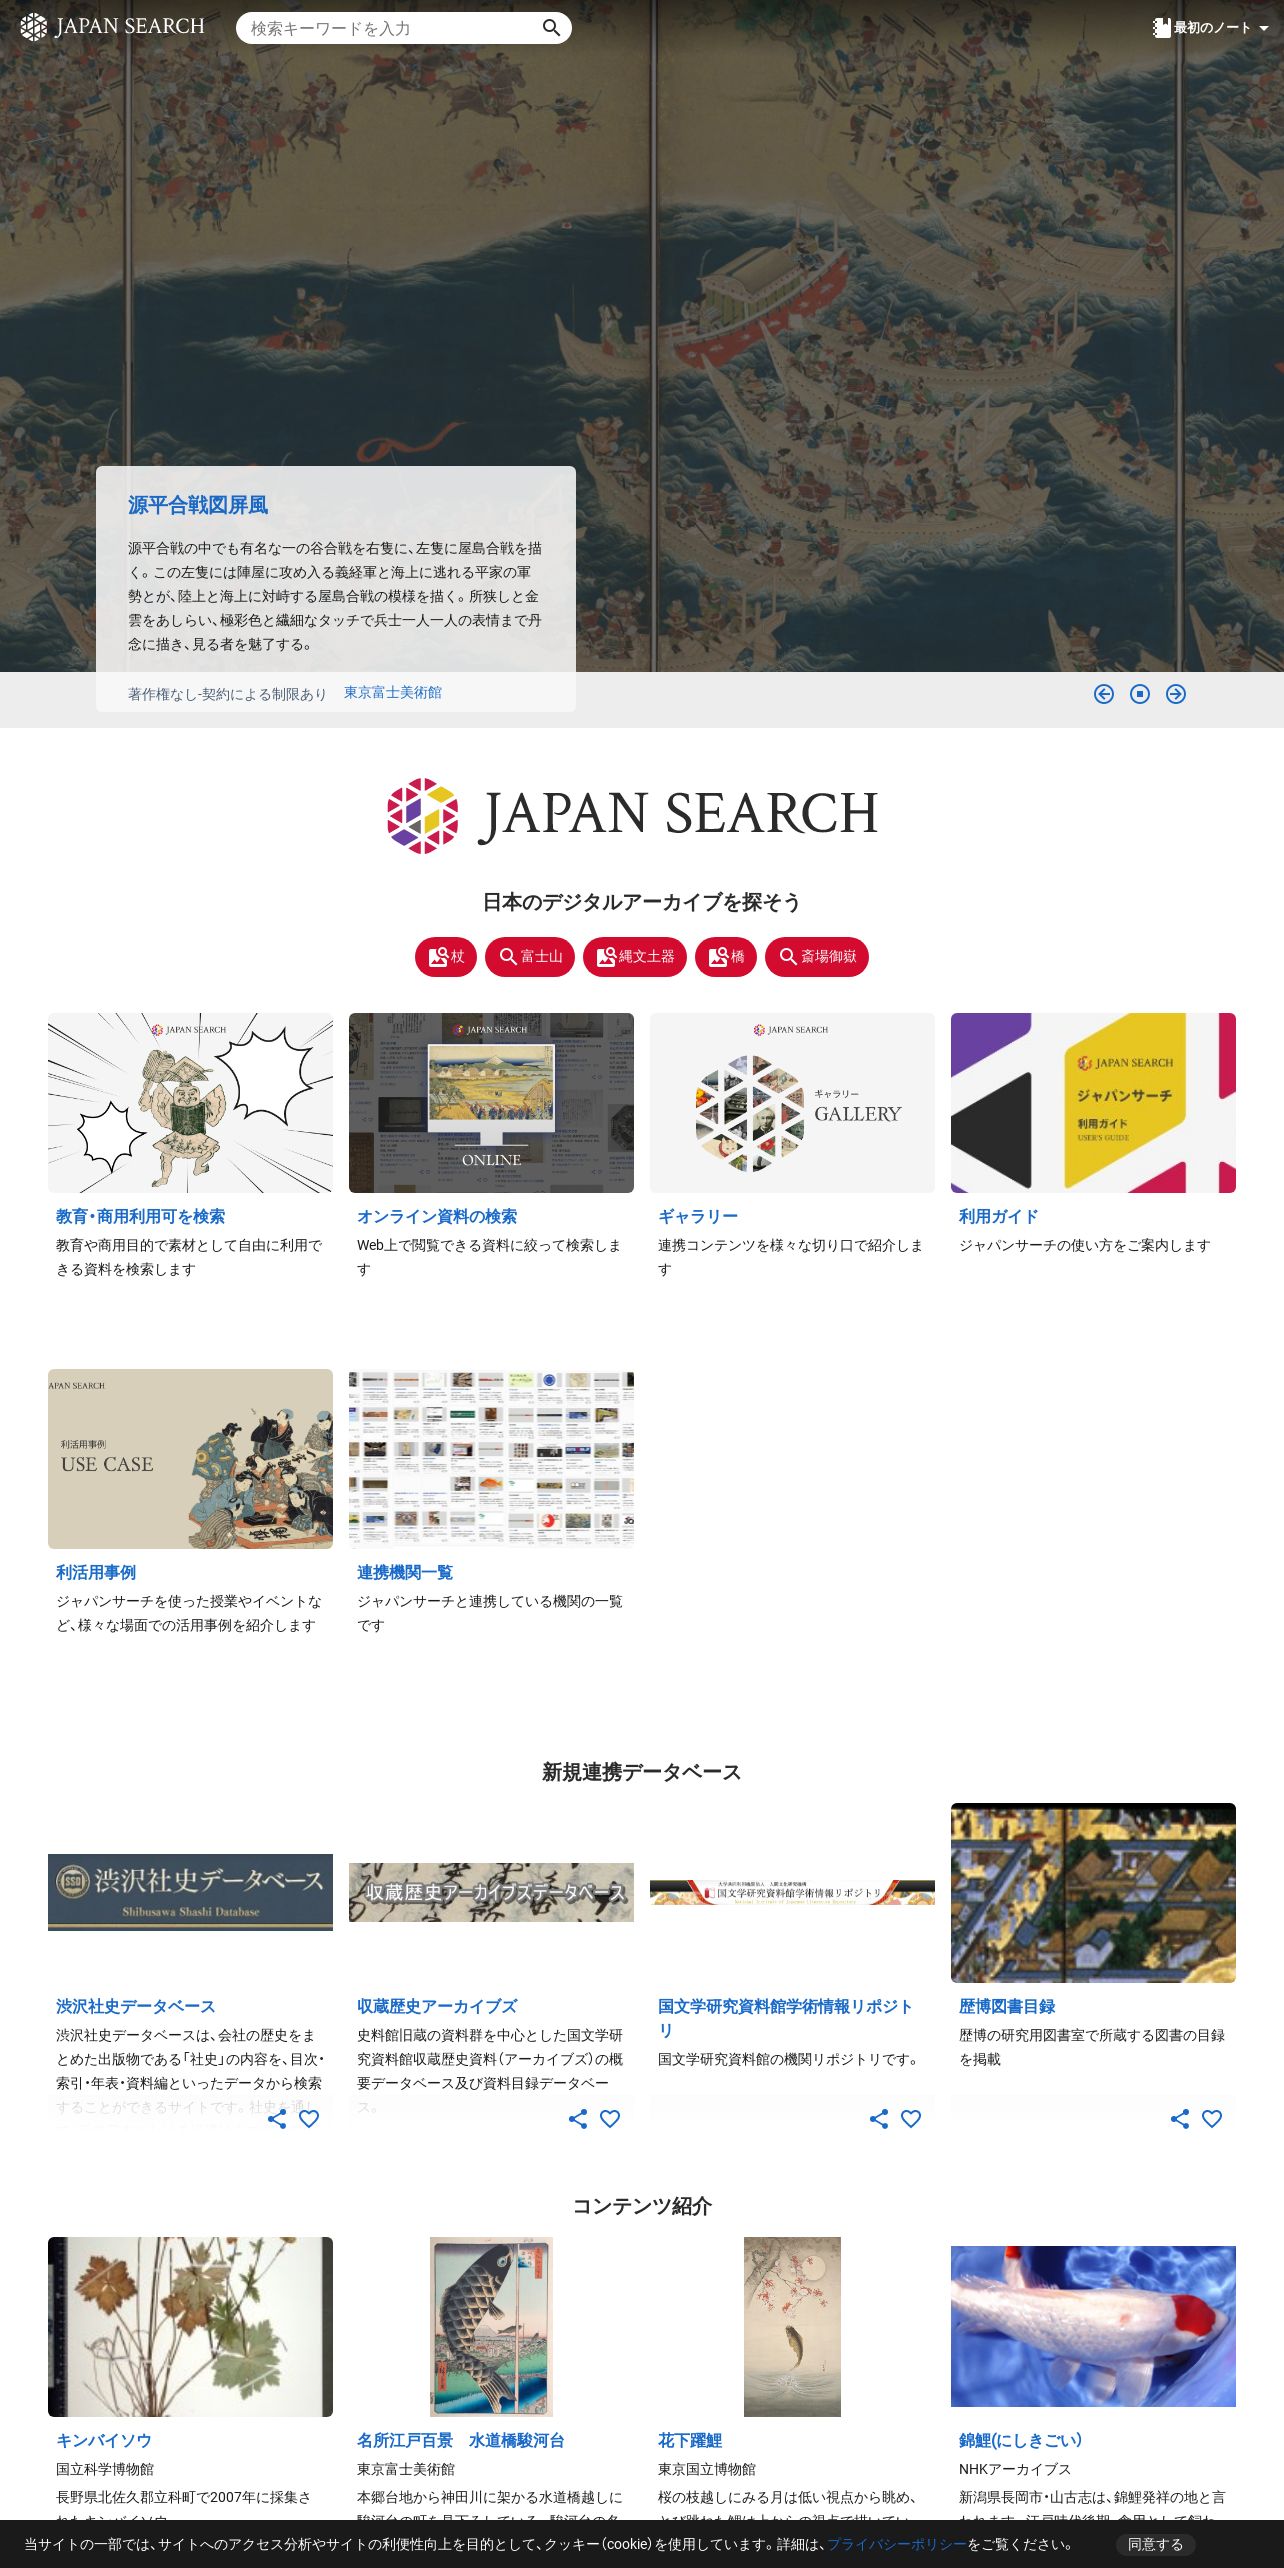Open プライバシーポリシー link in cookie banner

click(897, 2544)
